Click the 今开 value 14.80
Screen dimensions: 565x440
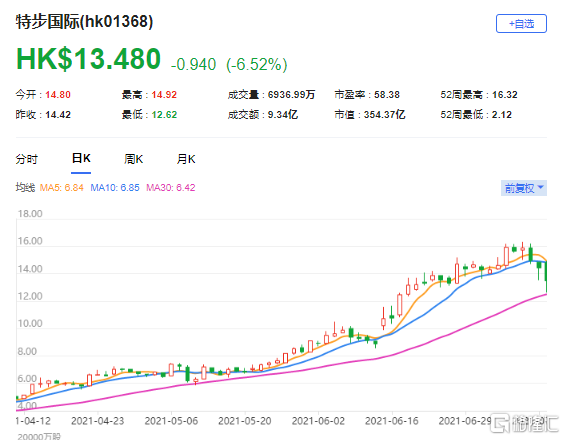coord(58,95)
